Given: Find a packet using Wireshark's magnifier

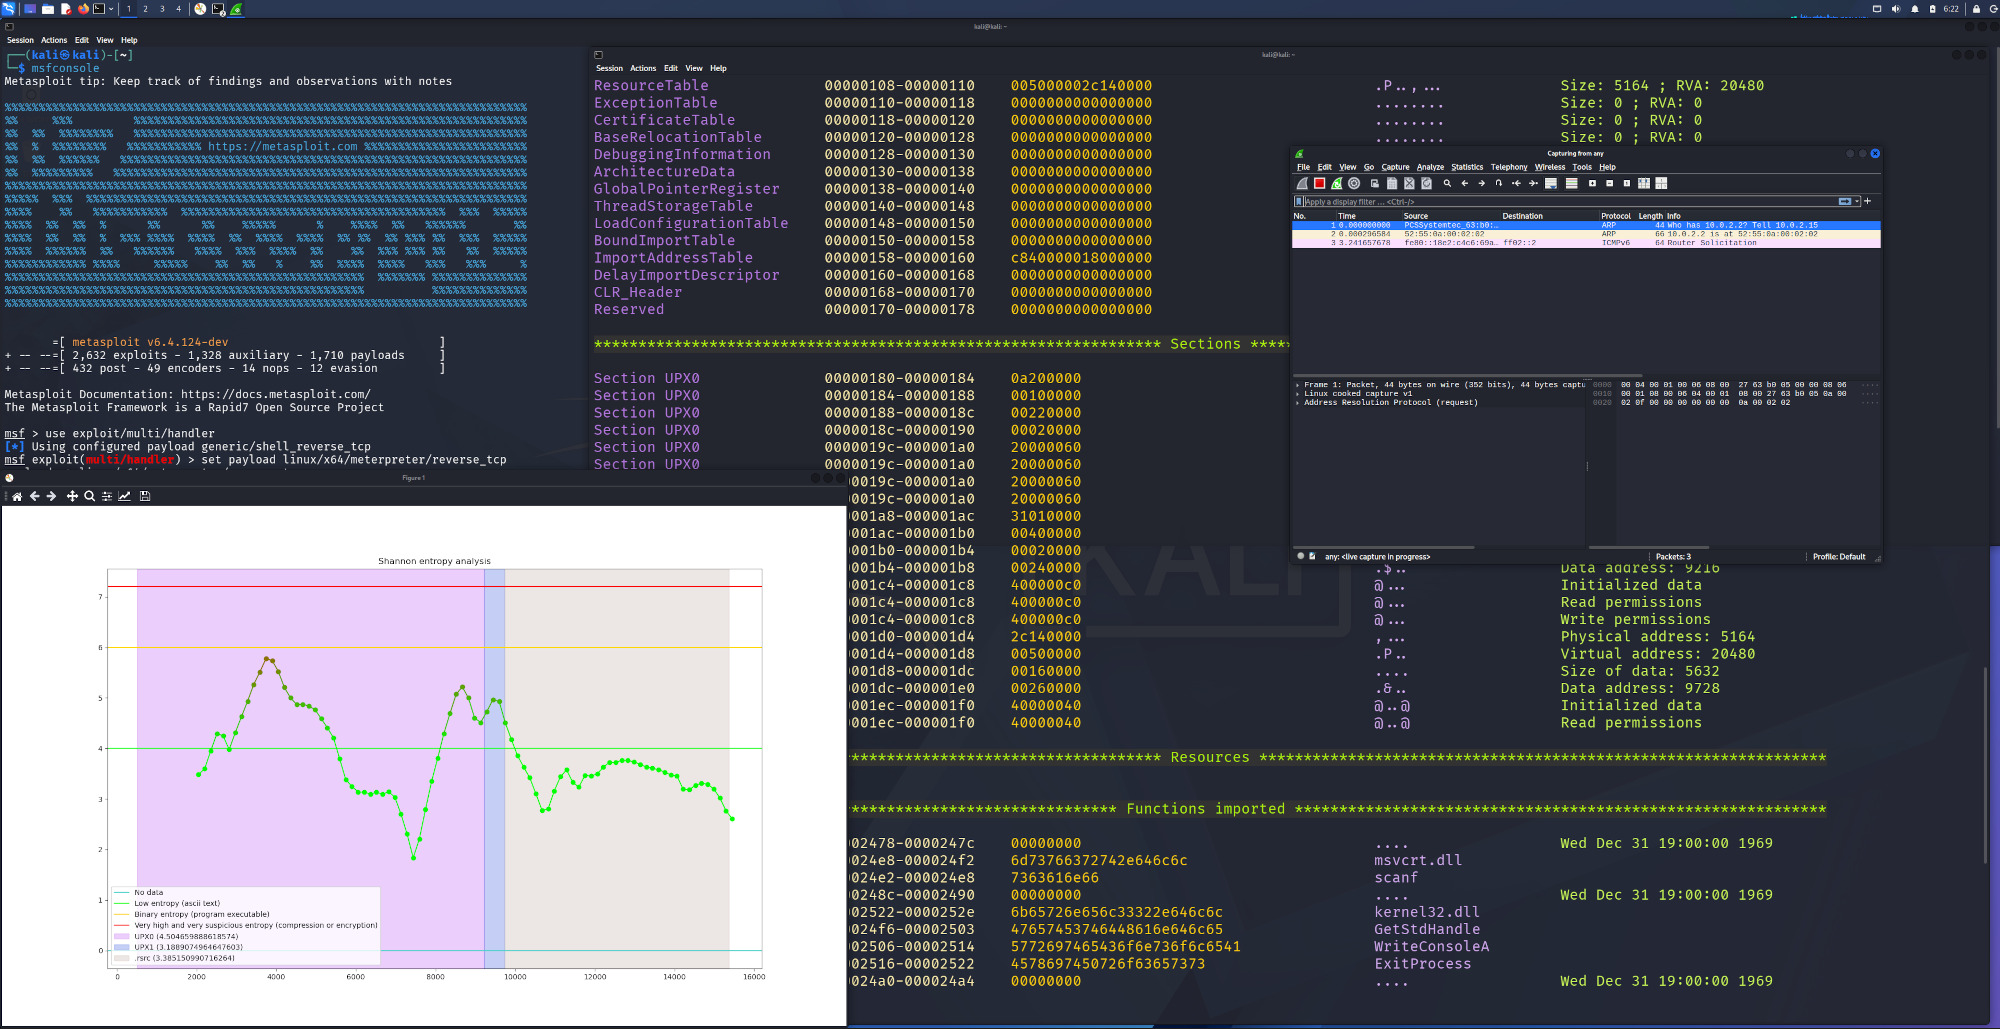Looking at the screenshot, I should coord(1447,183).
